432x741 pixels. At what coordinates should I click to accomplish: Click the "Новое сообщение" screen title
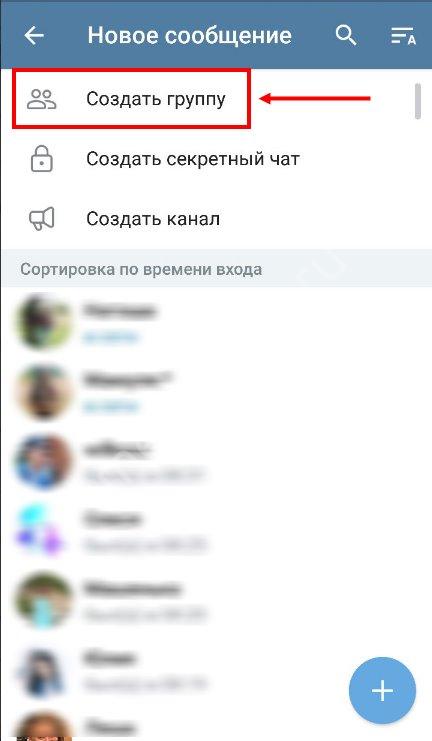tap(190, 36)
